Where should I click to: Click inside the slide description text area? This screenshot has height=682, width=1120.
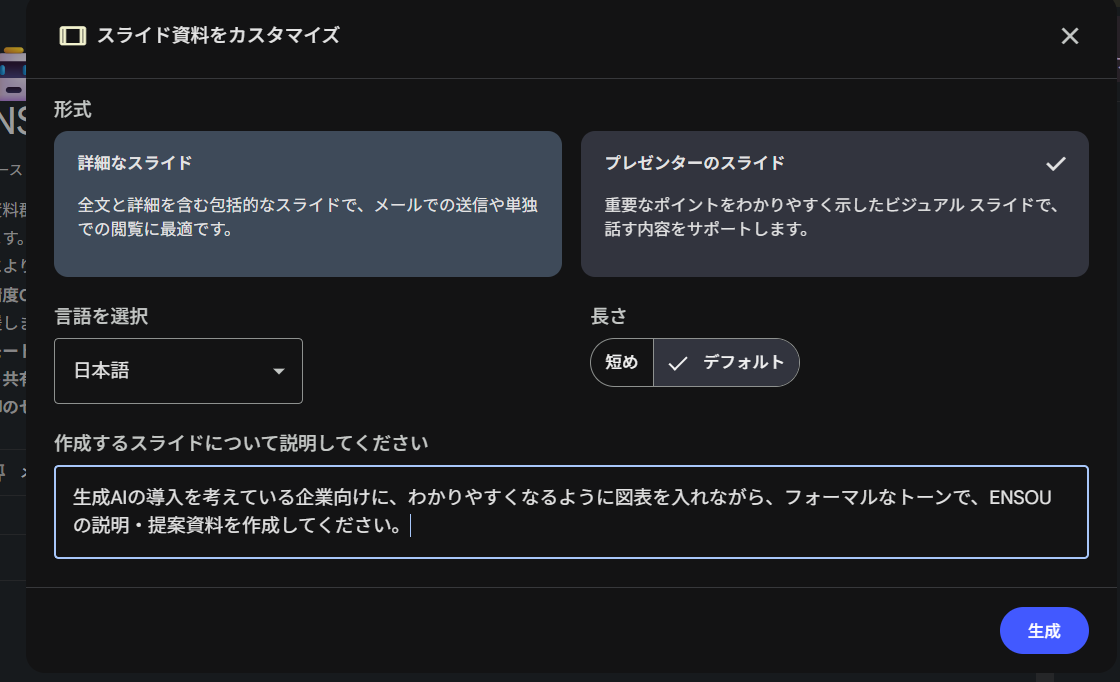click(x=570, y=512)
